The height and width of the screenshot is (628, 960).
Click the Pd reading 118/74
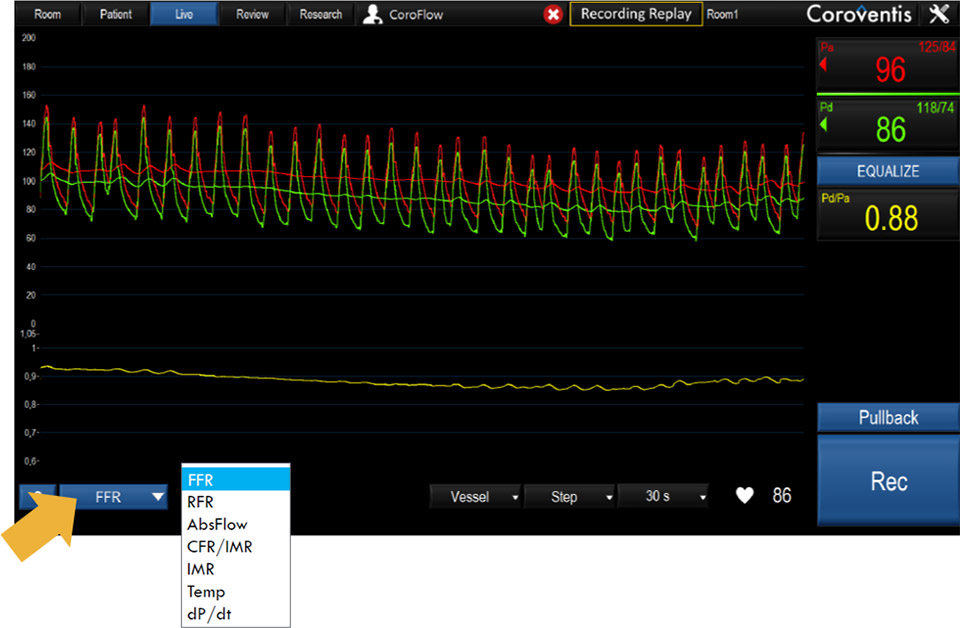coord(935,108)
